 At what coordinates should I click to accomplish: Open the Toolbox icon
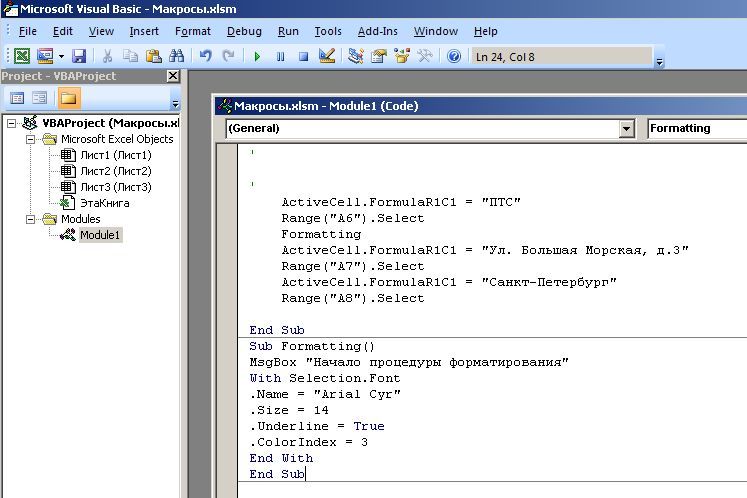click(424, 56)
